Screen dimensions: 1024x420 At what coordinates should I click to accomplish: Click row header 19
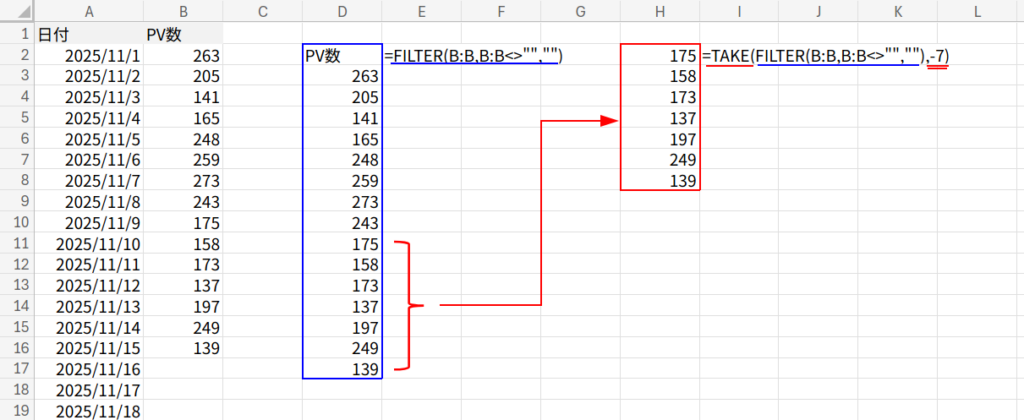click(x=16, y=411)
